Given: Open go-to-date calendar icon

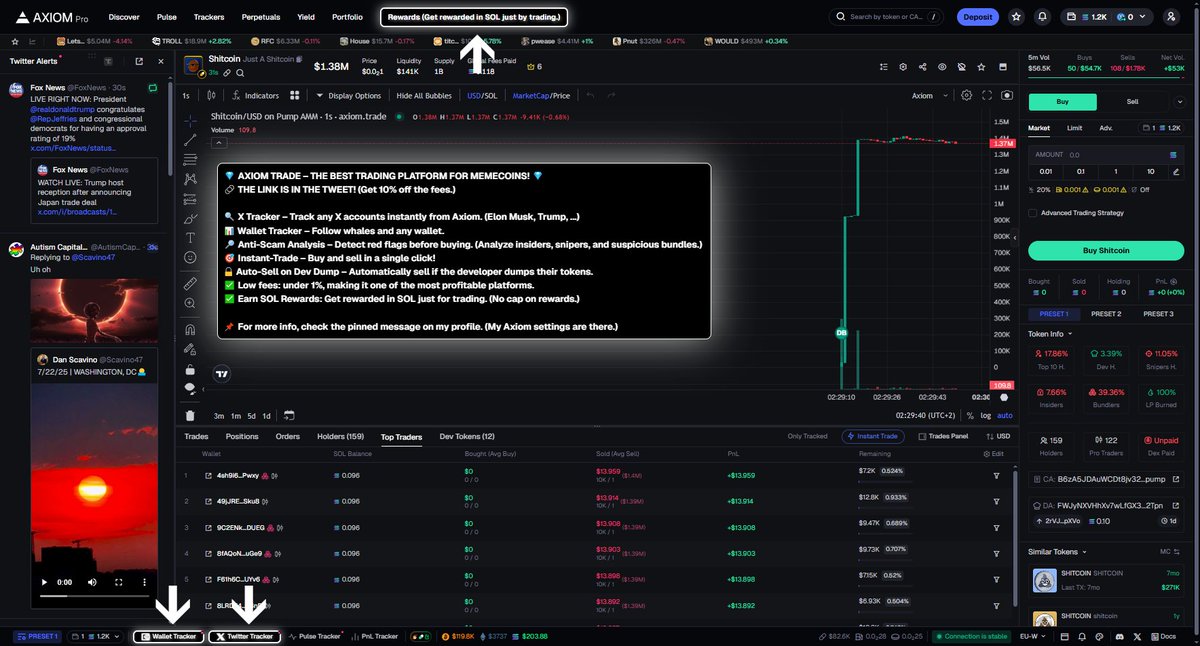Looking at the screenshot, I should (288, 415).
